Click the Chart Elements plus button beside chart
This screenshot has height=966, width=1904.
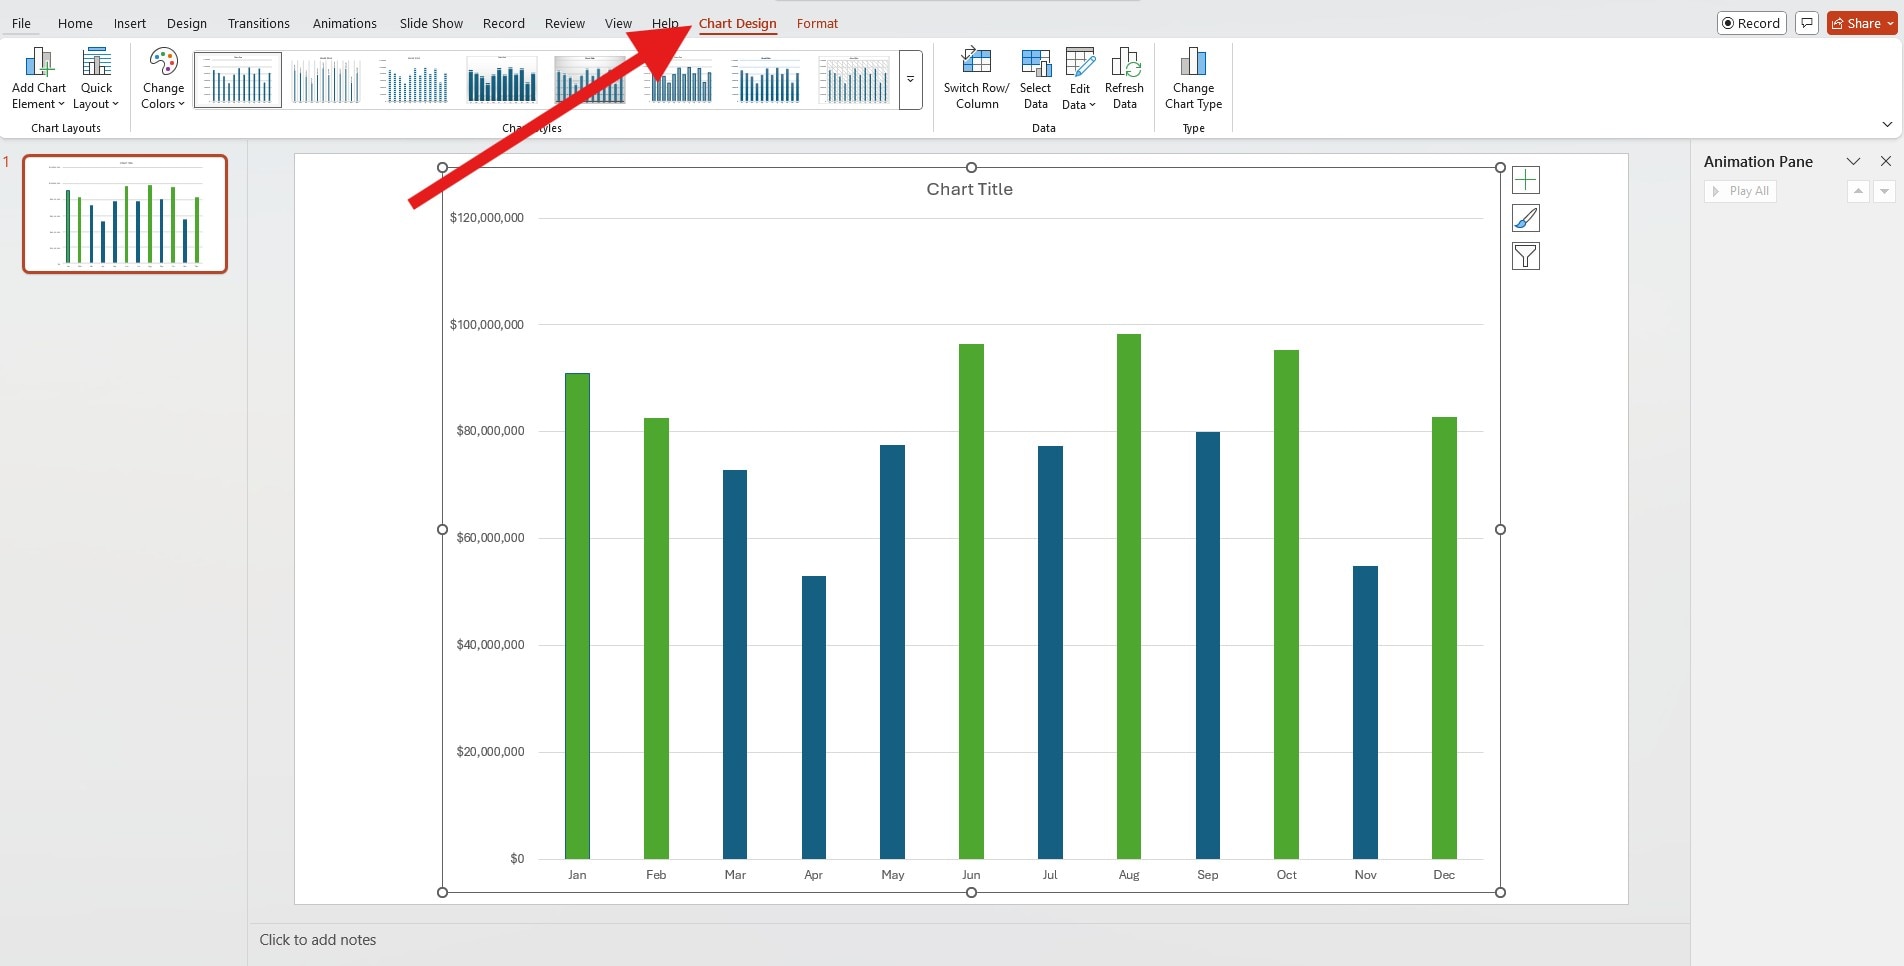point(1525,180)
